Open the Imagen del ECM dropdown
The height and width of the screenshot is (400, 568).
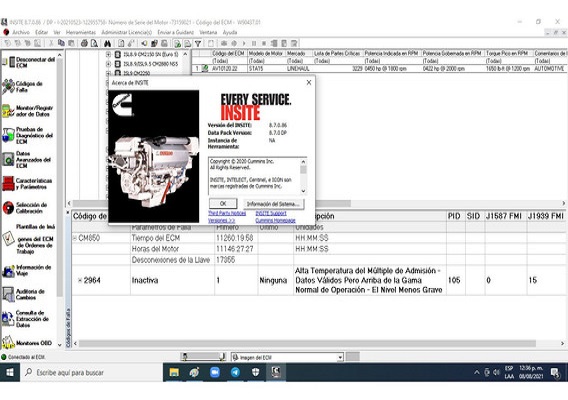pyautogui.click(x=340, y=357)
